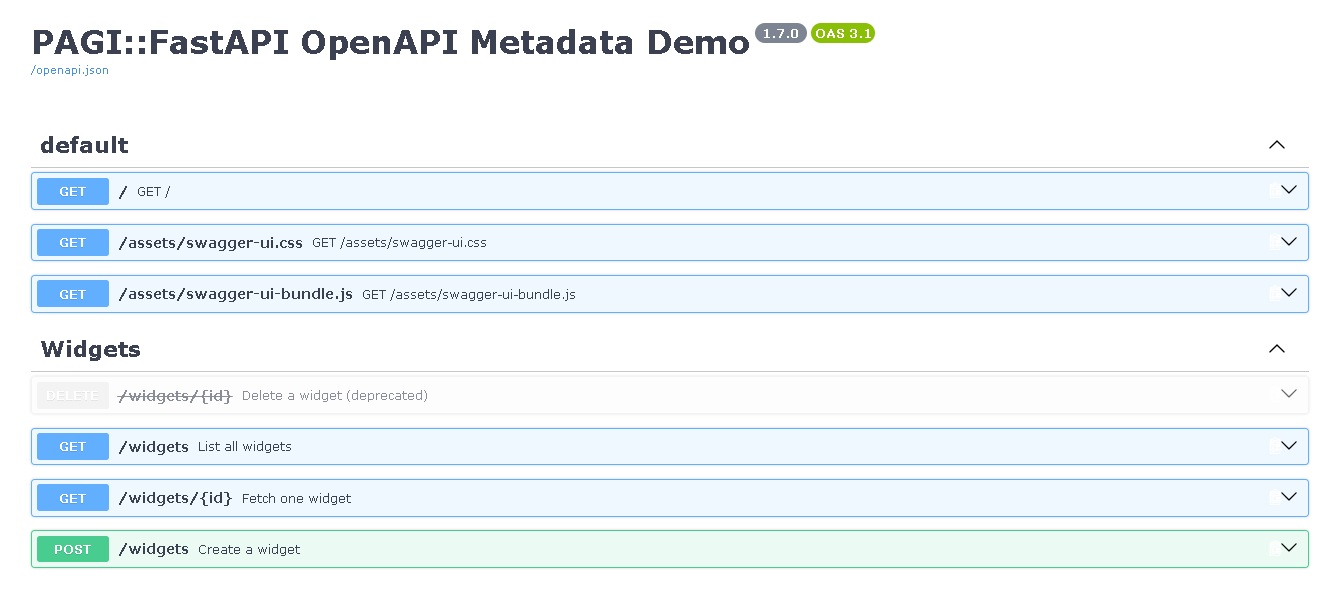Open the /openapi.json link
Viewport: 1330px width, 610px height.
click(70, 71)
